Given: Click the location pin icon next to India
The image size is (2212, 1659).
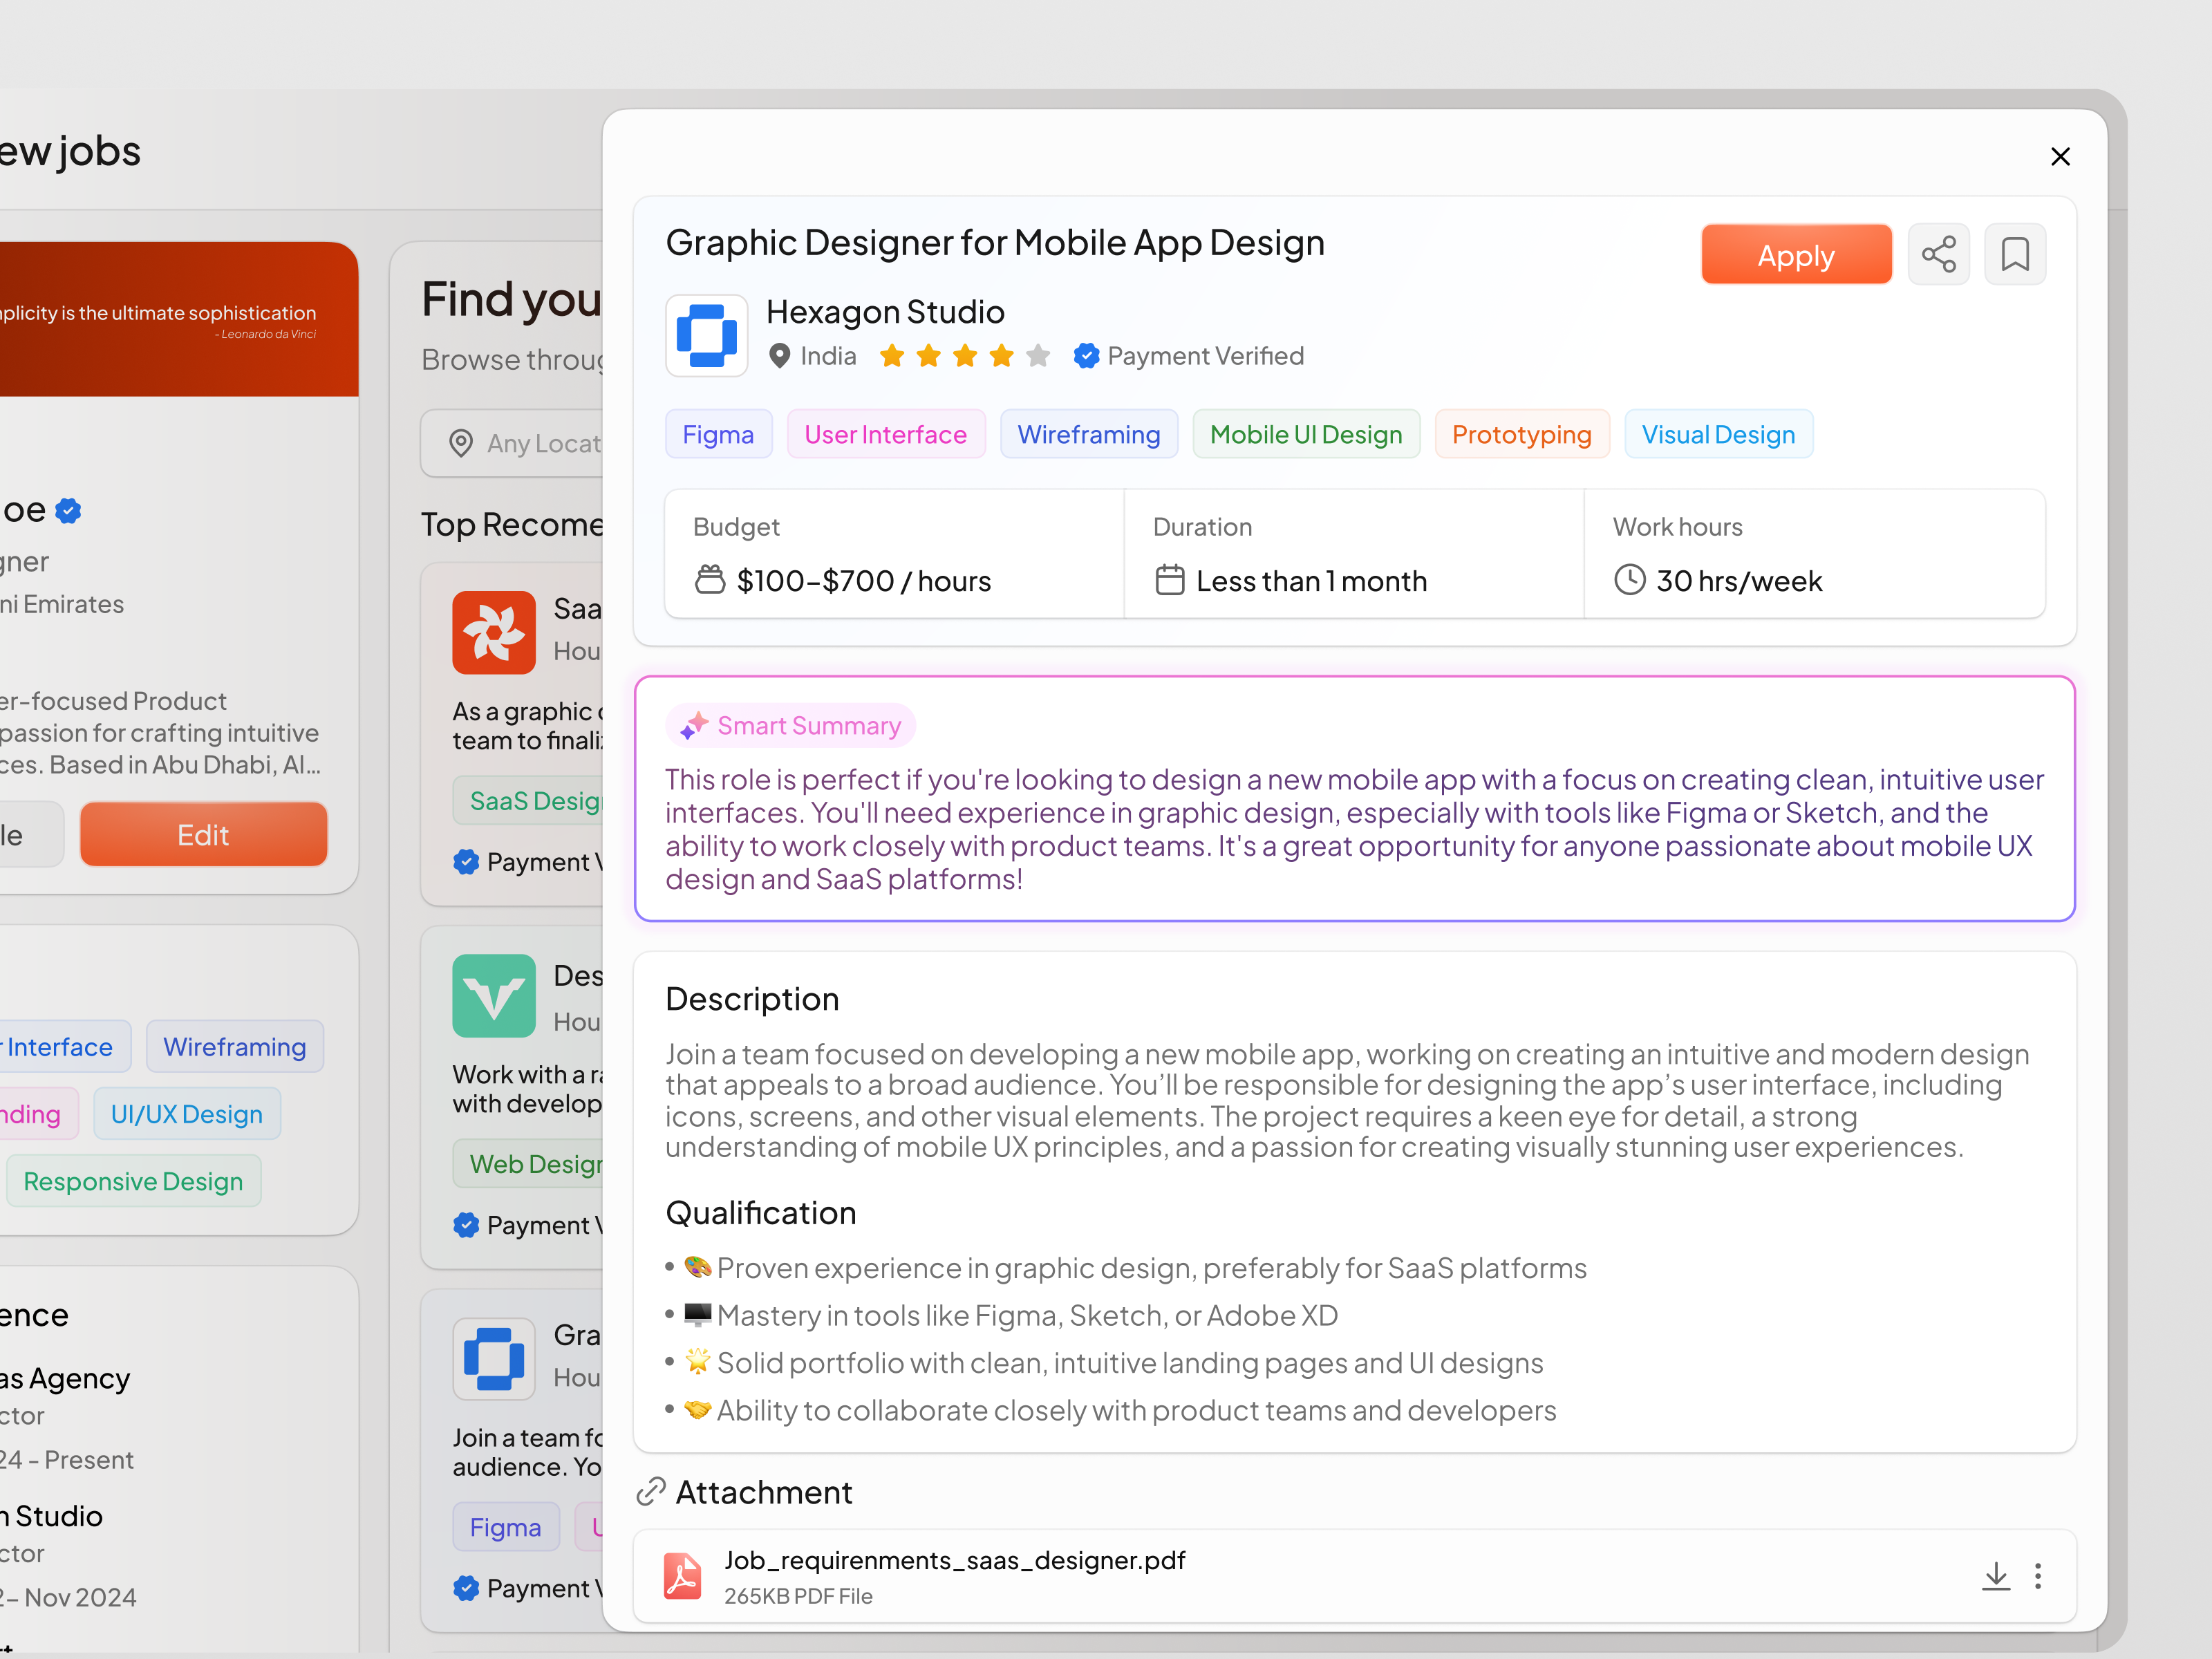Looking at the screenshot, I should (781, 355).
